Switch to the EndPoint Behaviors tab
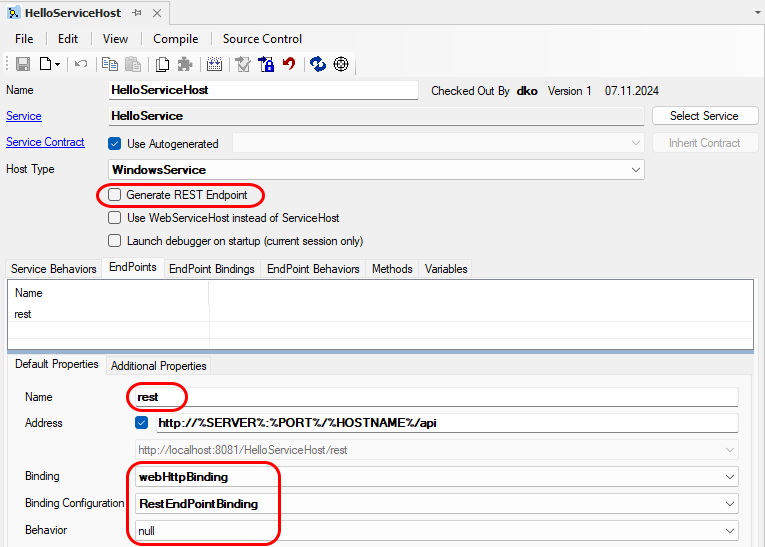Viewport: 765px width, 547px height. pos(313,269)
